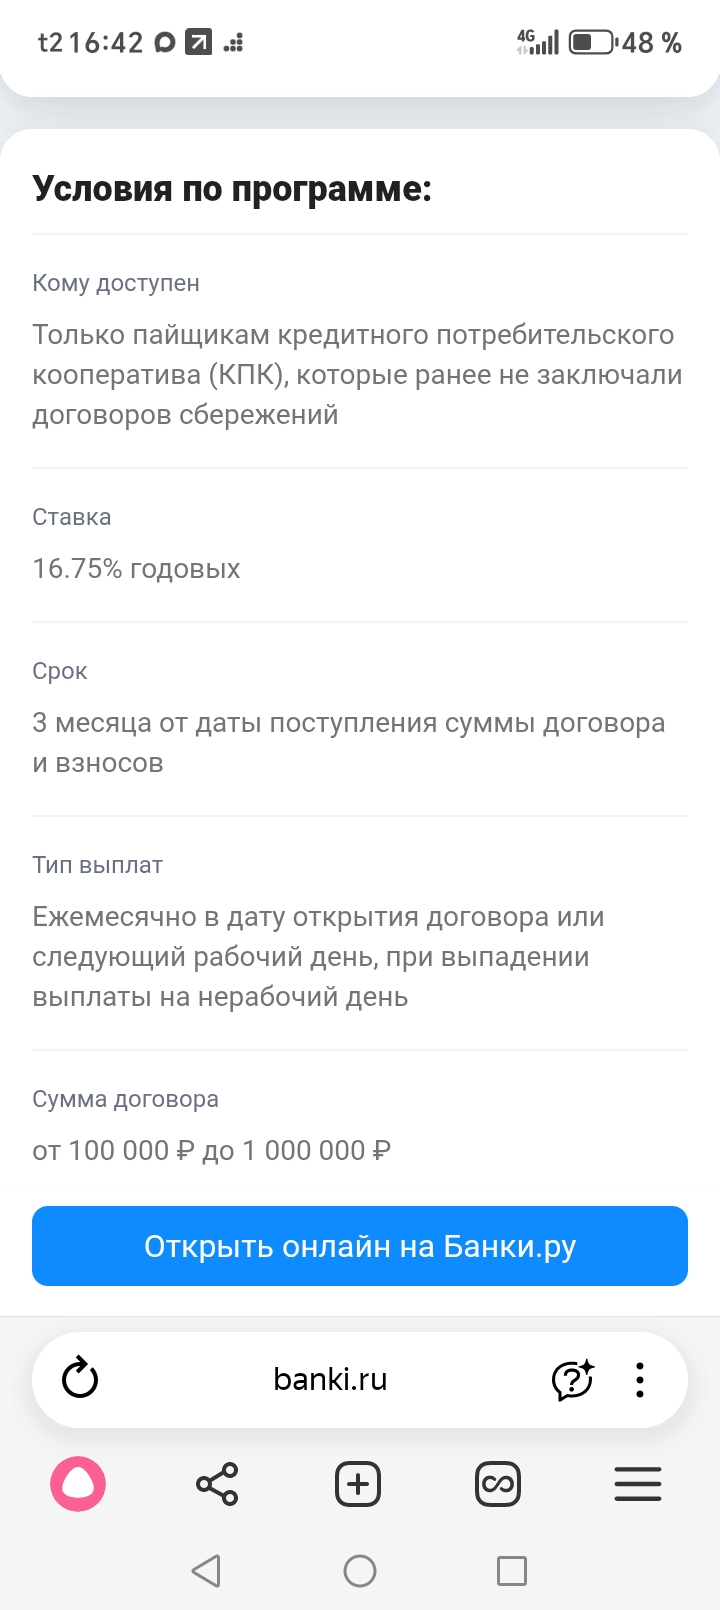Tap the 4G signal strength indicator
720x1610 pixels.
coord(537,42)
